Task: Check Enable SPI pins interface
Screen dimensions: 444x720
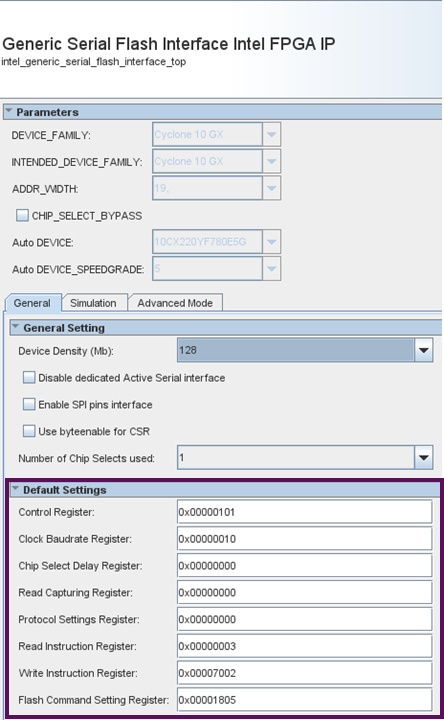Action: (29, 404)
